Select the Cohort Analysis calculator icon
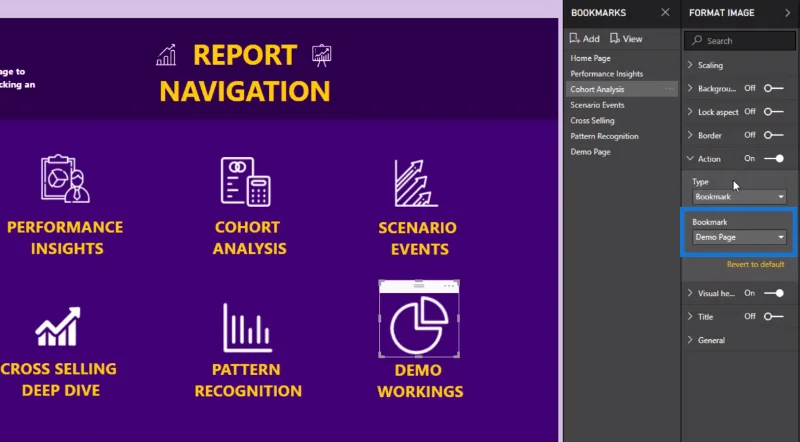This screenshot has width=800, height=442. coord(245,181)
